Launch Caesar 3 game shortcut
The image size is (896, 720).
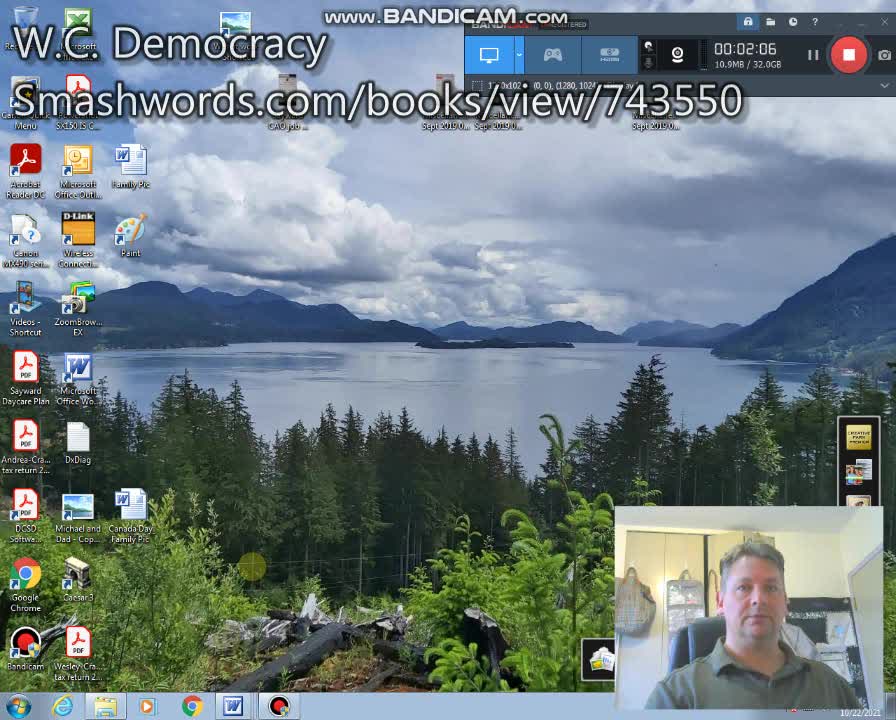[78, 579]
